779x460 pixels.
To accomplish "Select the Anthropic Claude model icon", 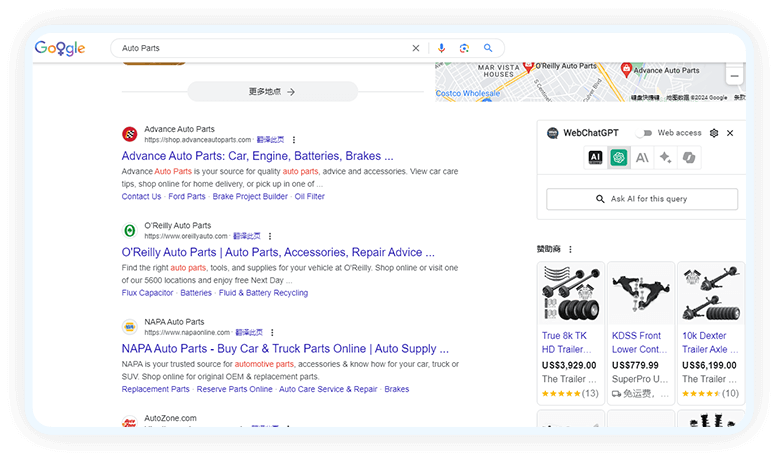I will click(x=642, y=158).
